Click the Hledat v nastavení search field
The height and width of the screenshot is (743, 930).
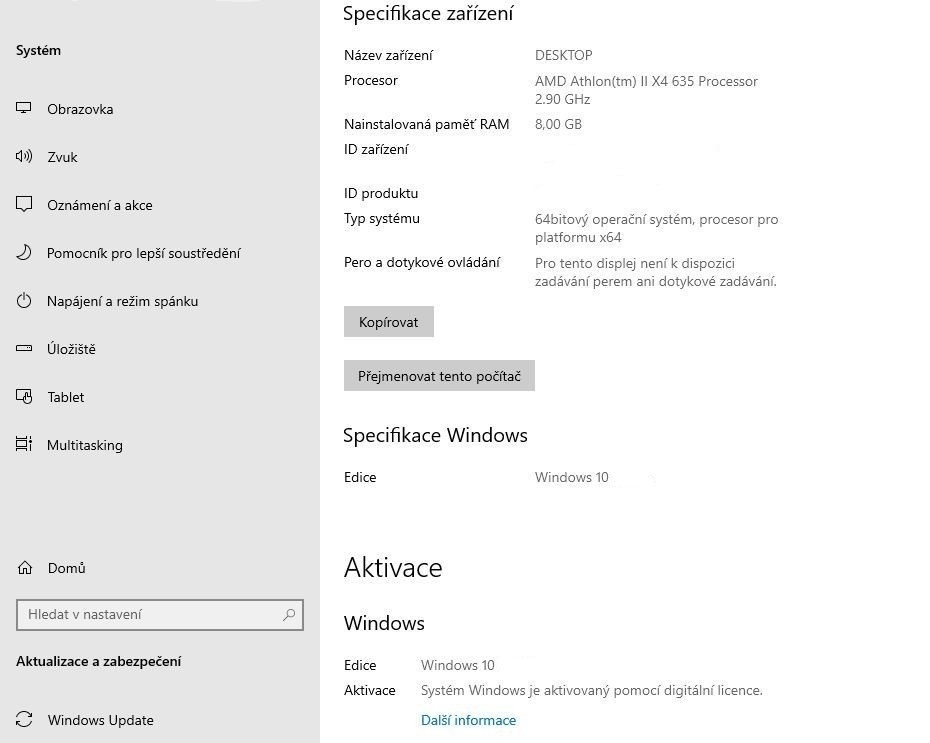160,614
